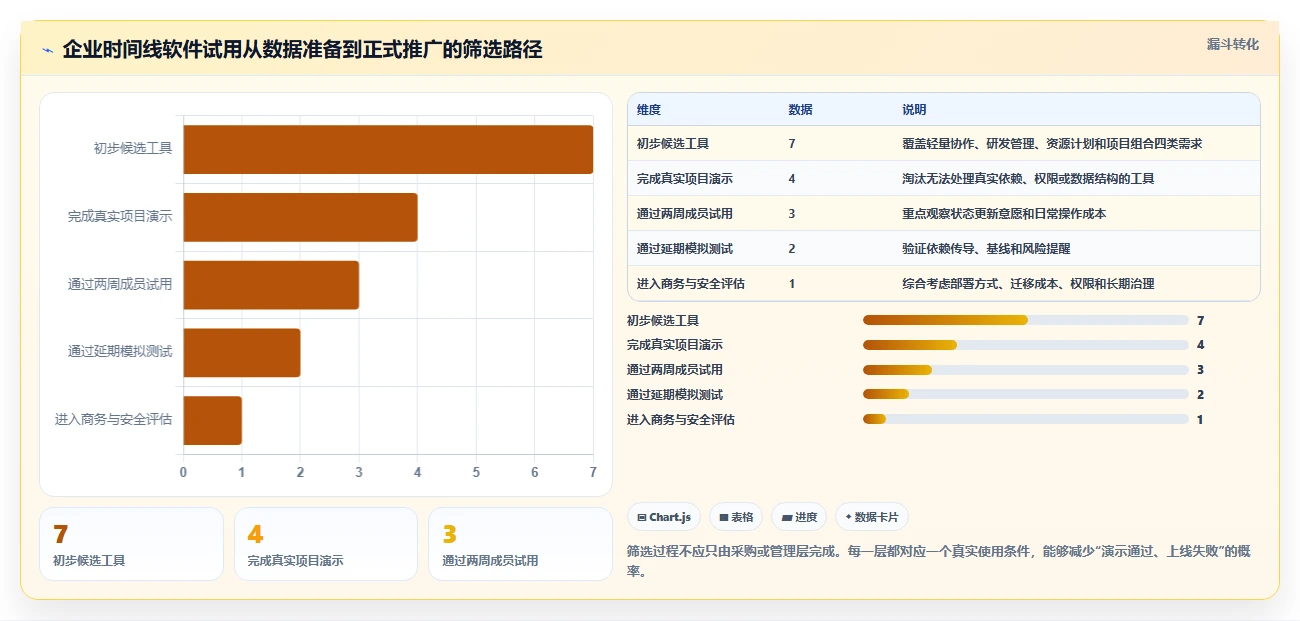Click the 进入商务与安全评估 cell in the table
Viewport: 1300px width, 621px height.
point(691,284)
